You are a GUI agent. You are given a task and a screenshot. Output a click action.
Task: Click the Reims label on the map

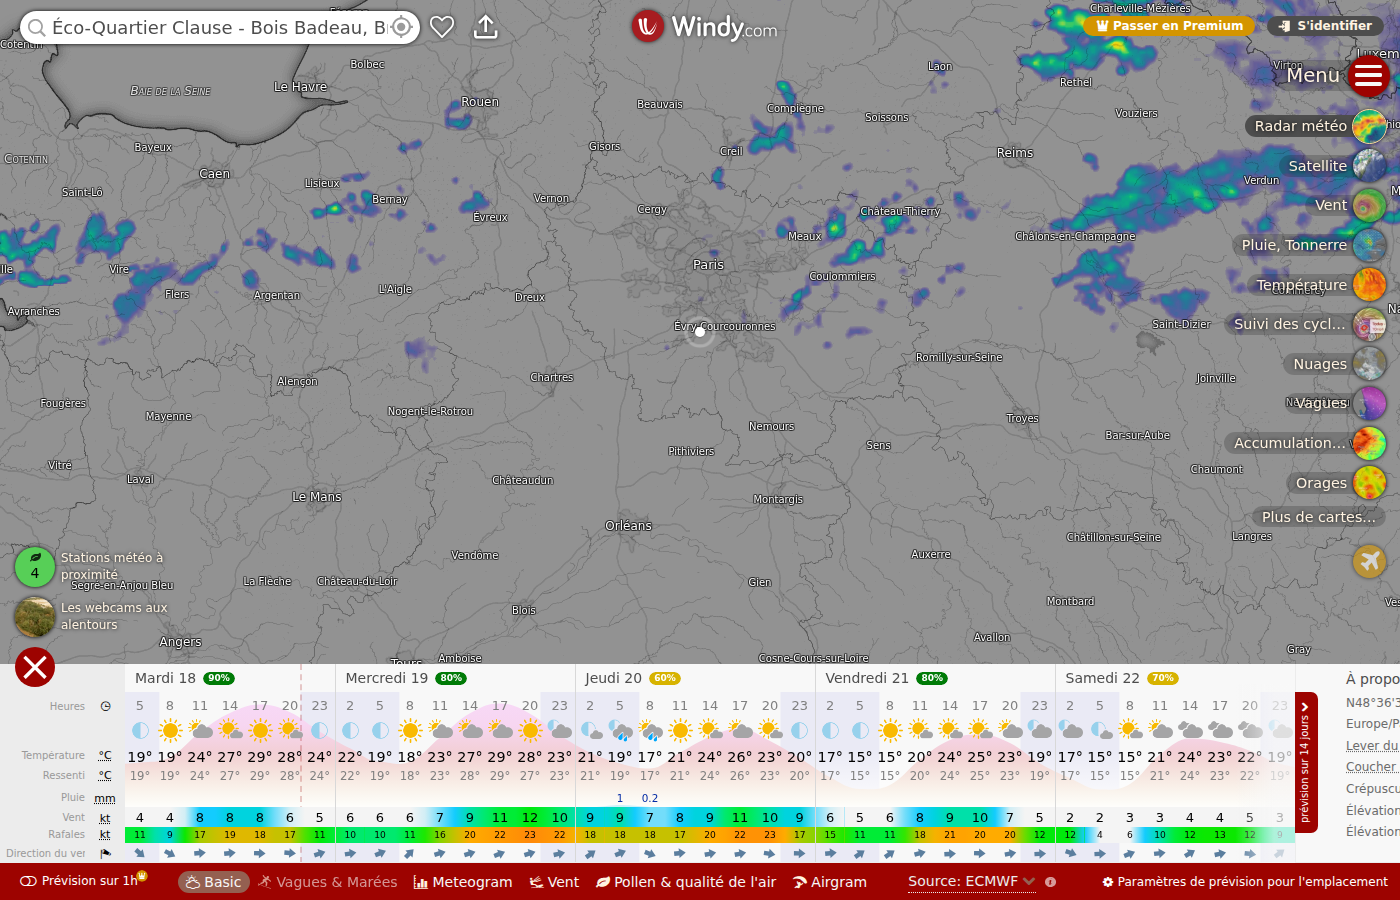point(1015,153)
